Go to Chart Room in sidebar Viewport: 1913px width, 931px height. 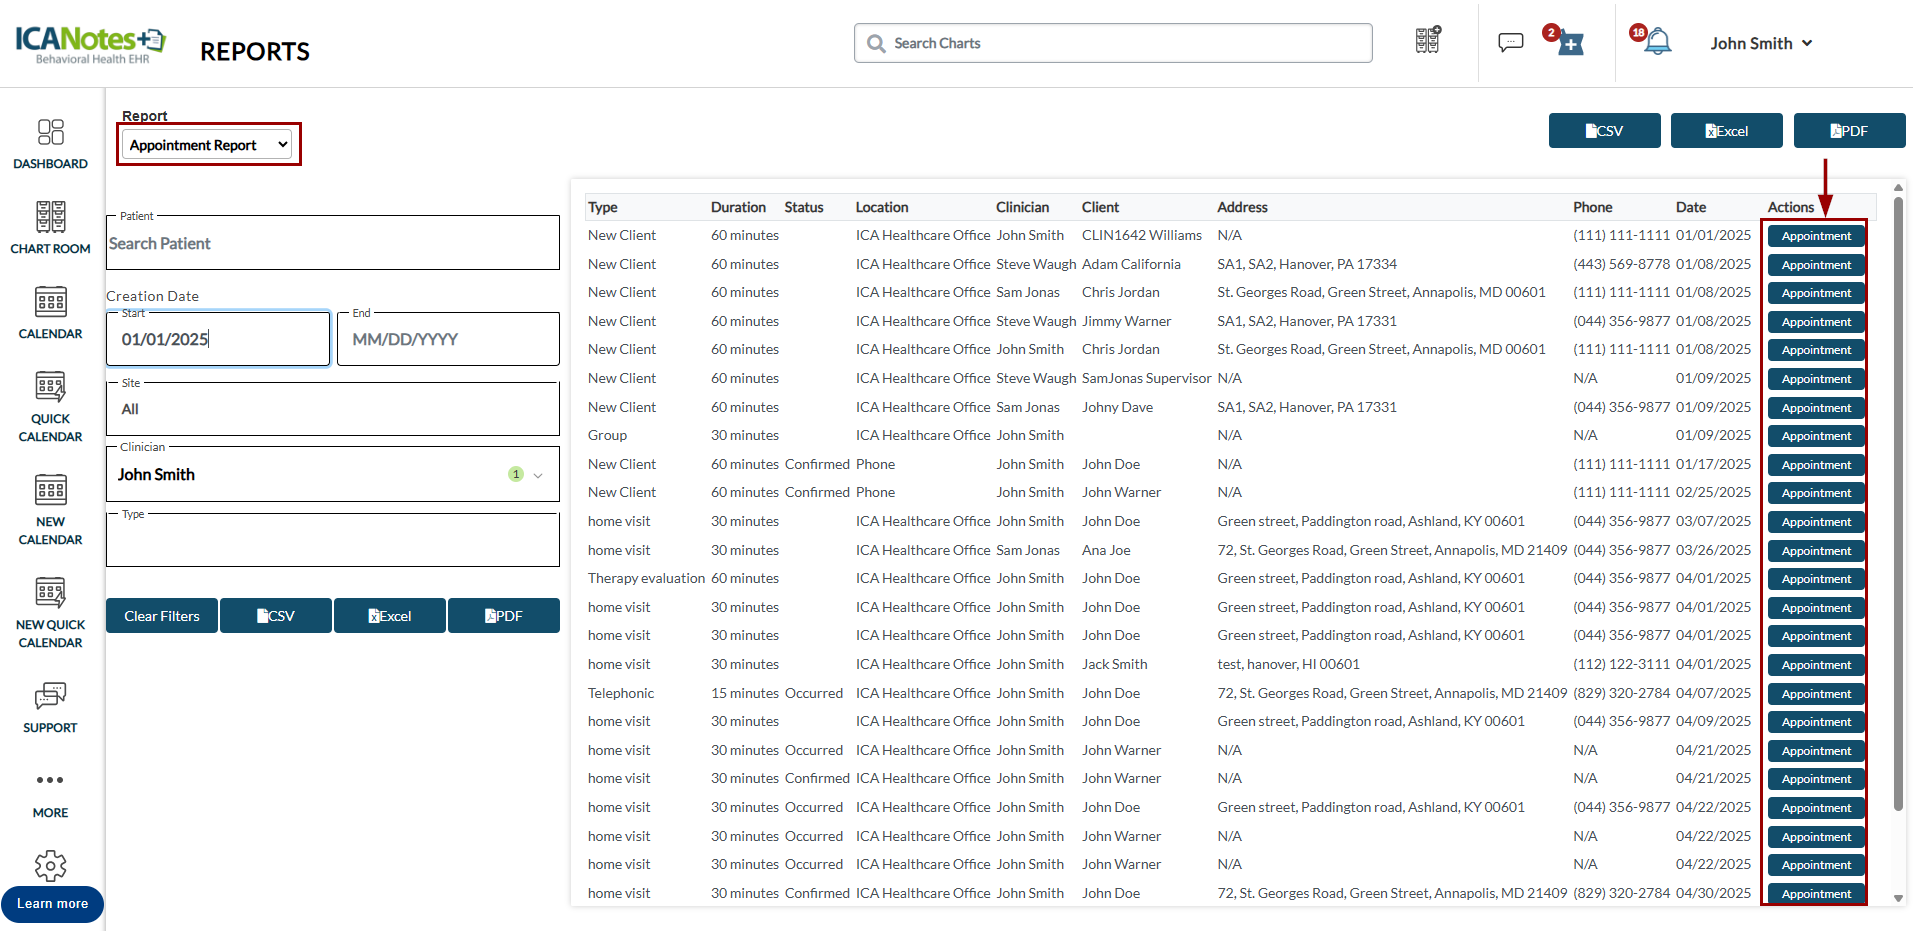[x=50, y=228]
